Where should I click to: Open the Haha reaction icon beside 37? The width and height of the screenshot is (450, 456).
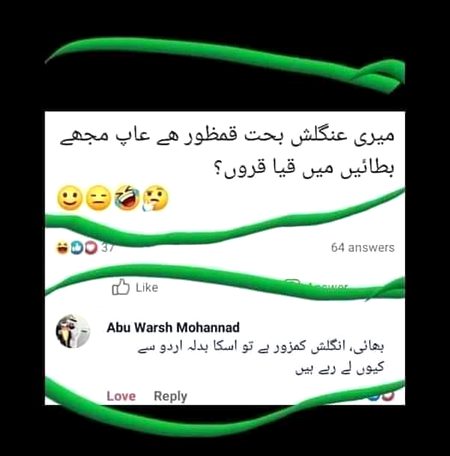pos(62,248)
